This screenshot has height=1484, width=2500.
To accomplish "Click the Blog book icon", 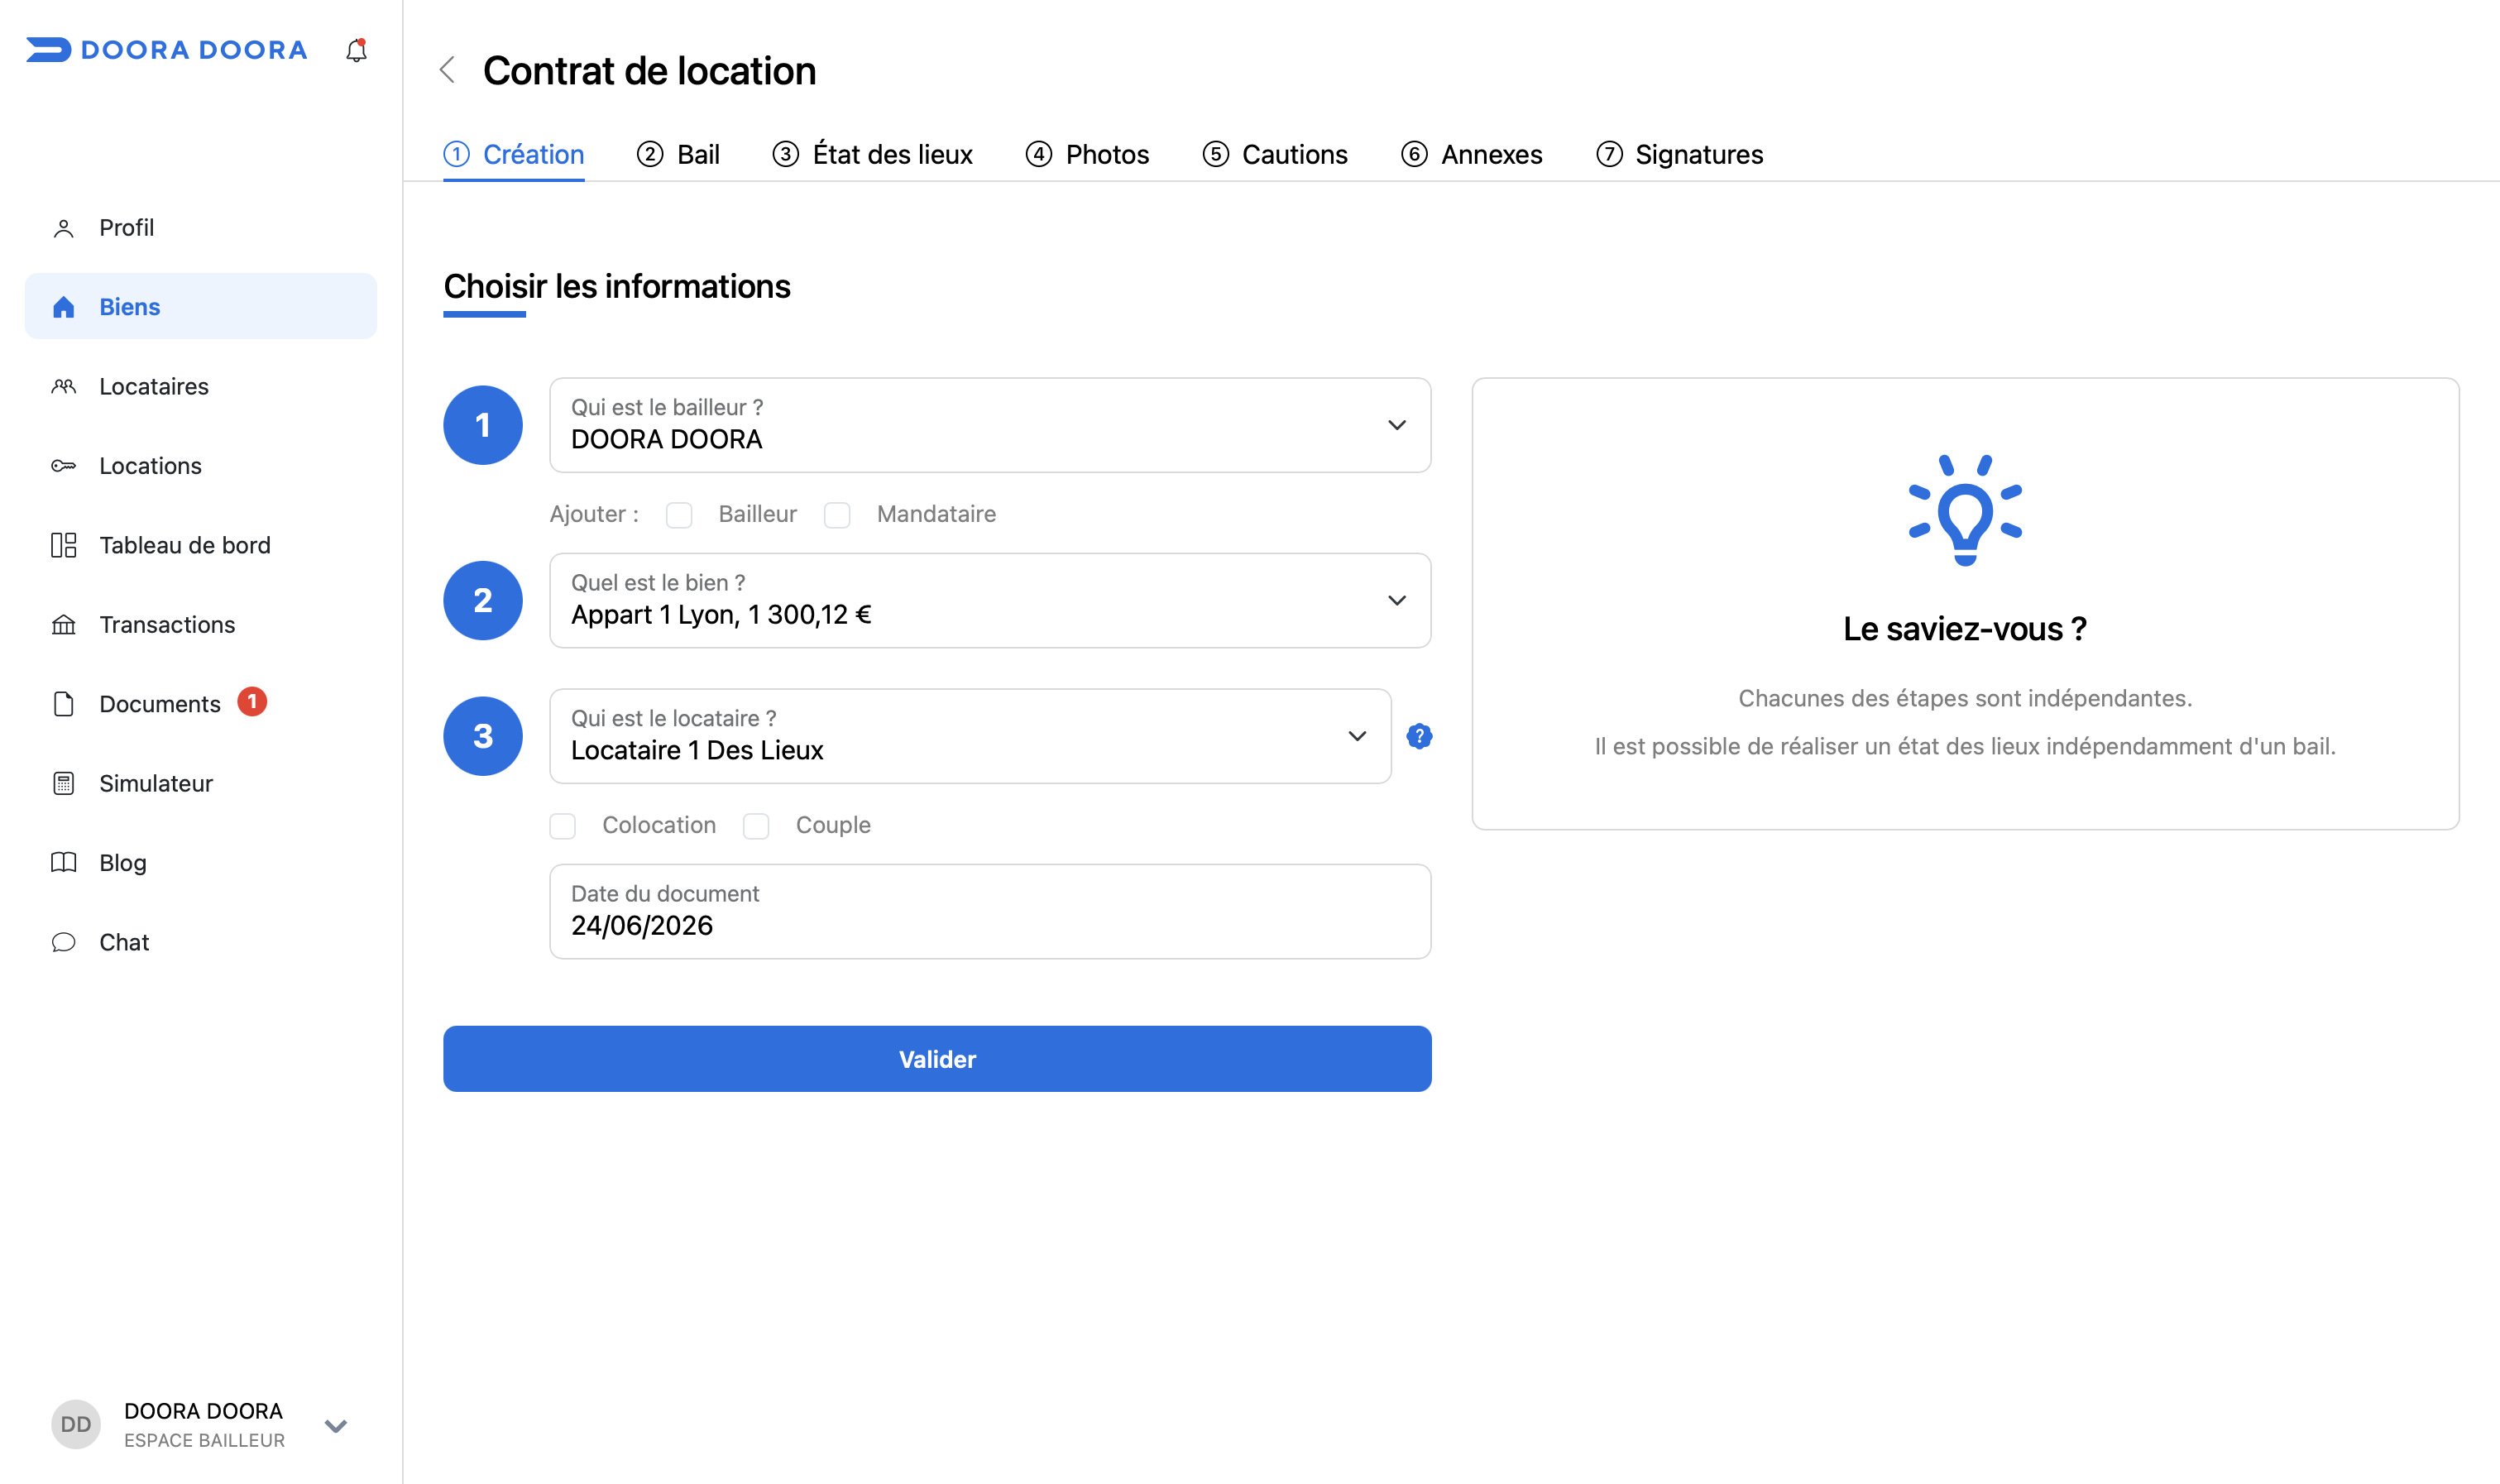I will pos(64,863).
